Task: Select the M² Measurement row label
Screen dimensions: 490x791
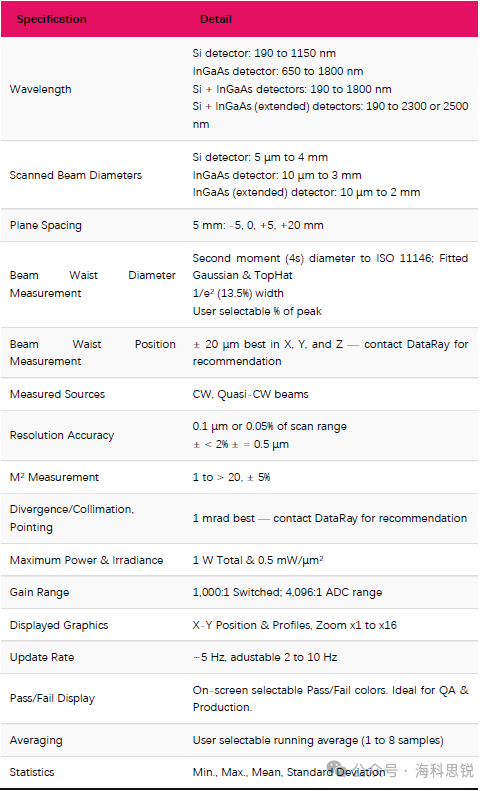Action: [x=54, y=477]
